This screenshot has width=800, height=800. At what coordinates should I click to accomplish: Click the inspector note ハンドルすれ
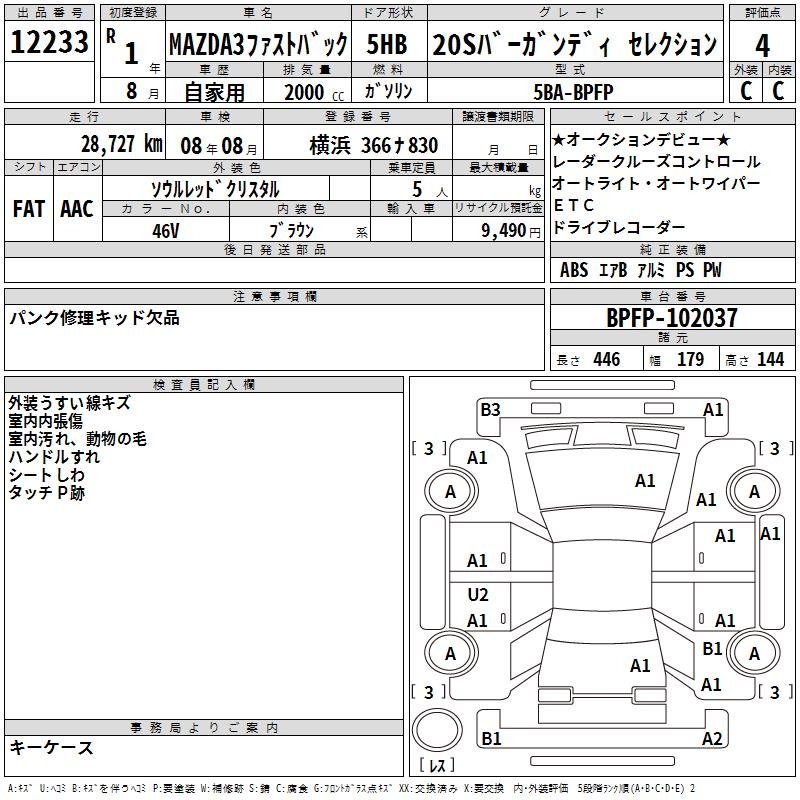(x=54, y=457)
